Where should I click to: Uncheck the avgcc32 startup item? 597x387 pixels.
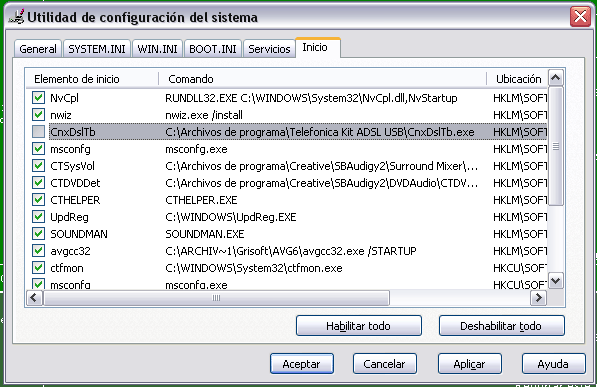(x=38, y=251)
